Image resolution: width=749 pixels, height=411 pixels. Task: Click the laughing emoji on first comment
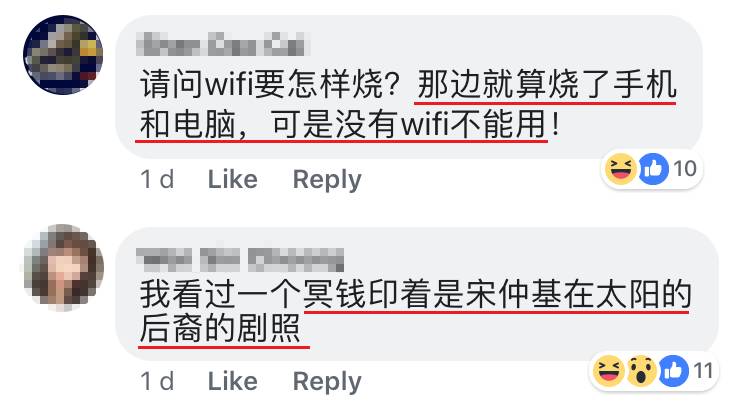click(621, 169)
